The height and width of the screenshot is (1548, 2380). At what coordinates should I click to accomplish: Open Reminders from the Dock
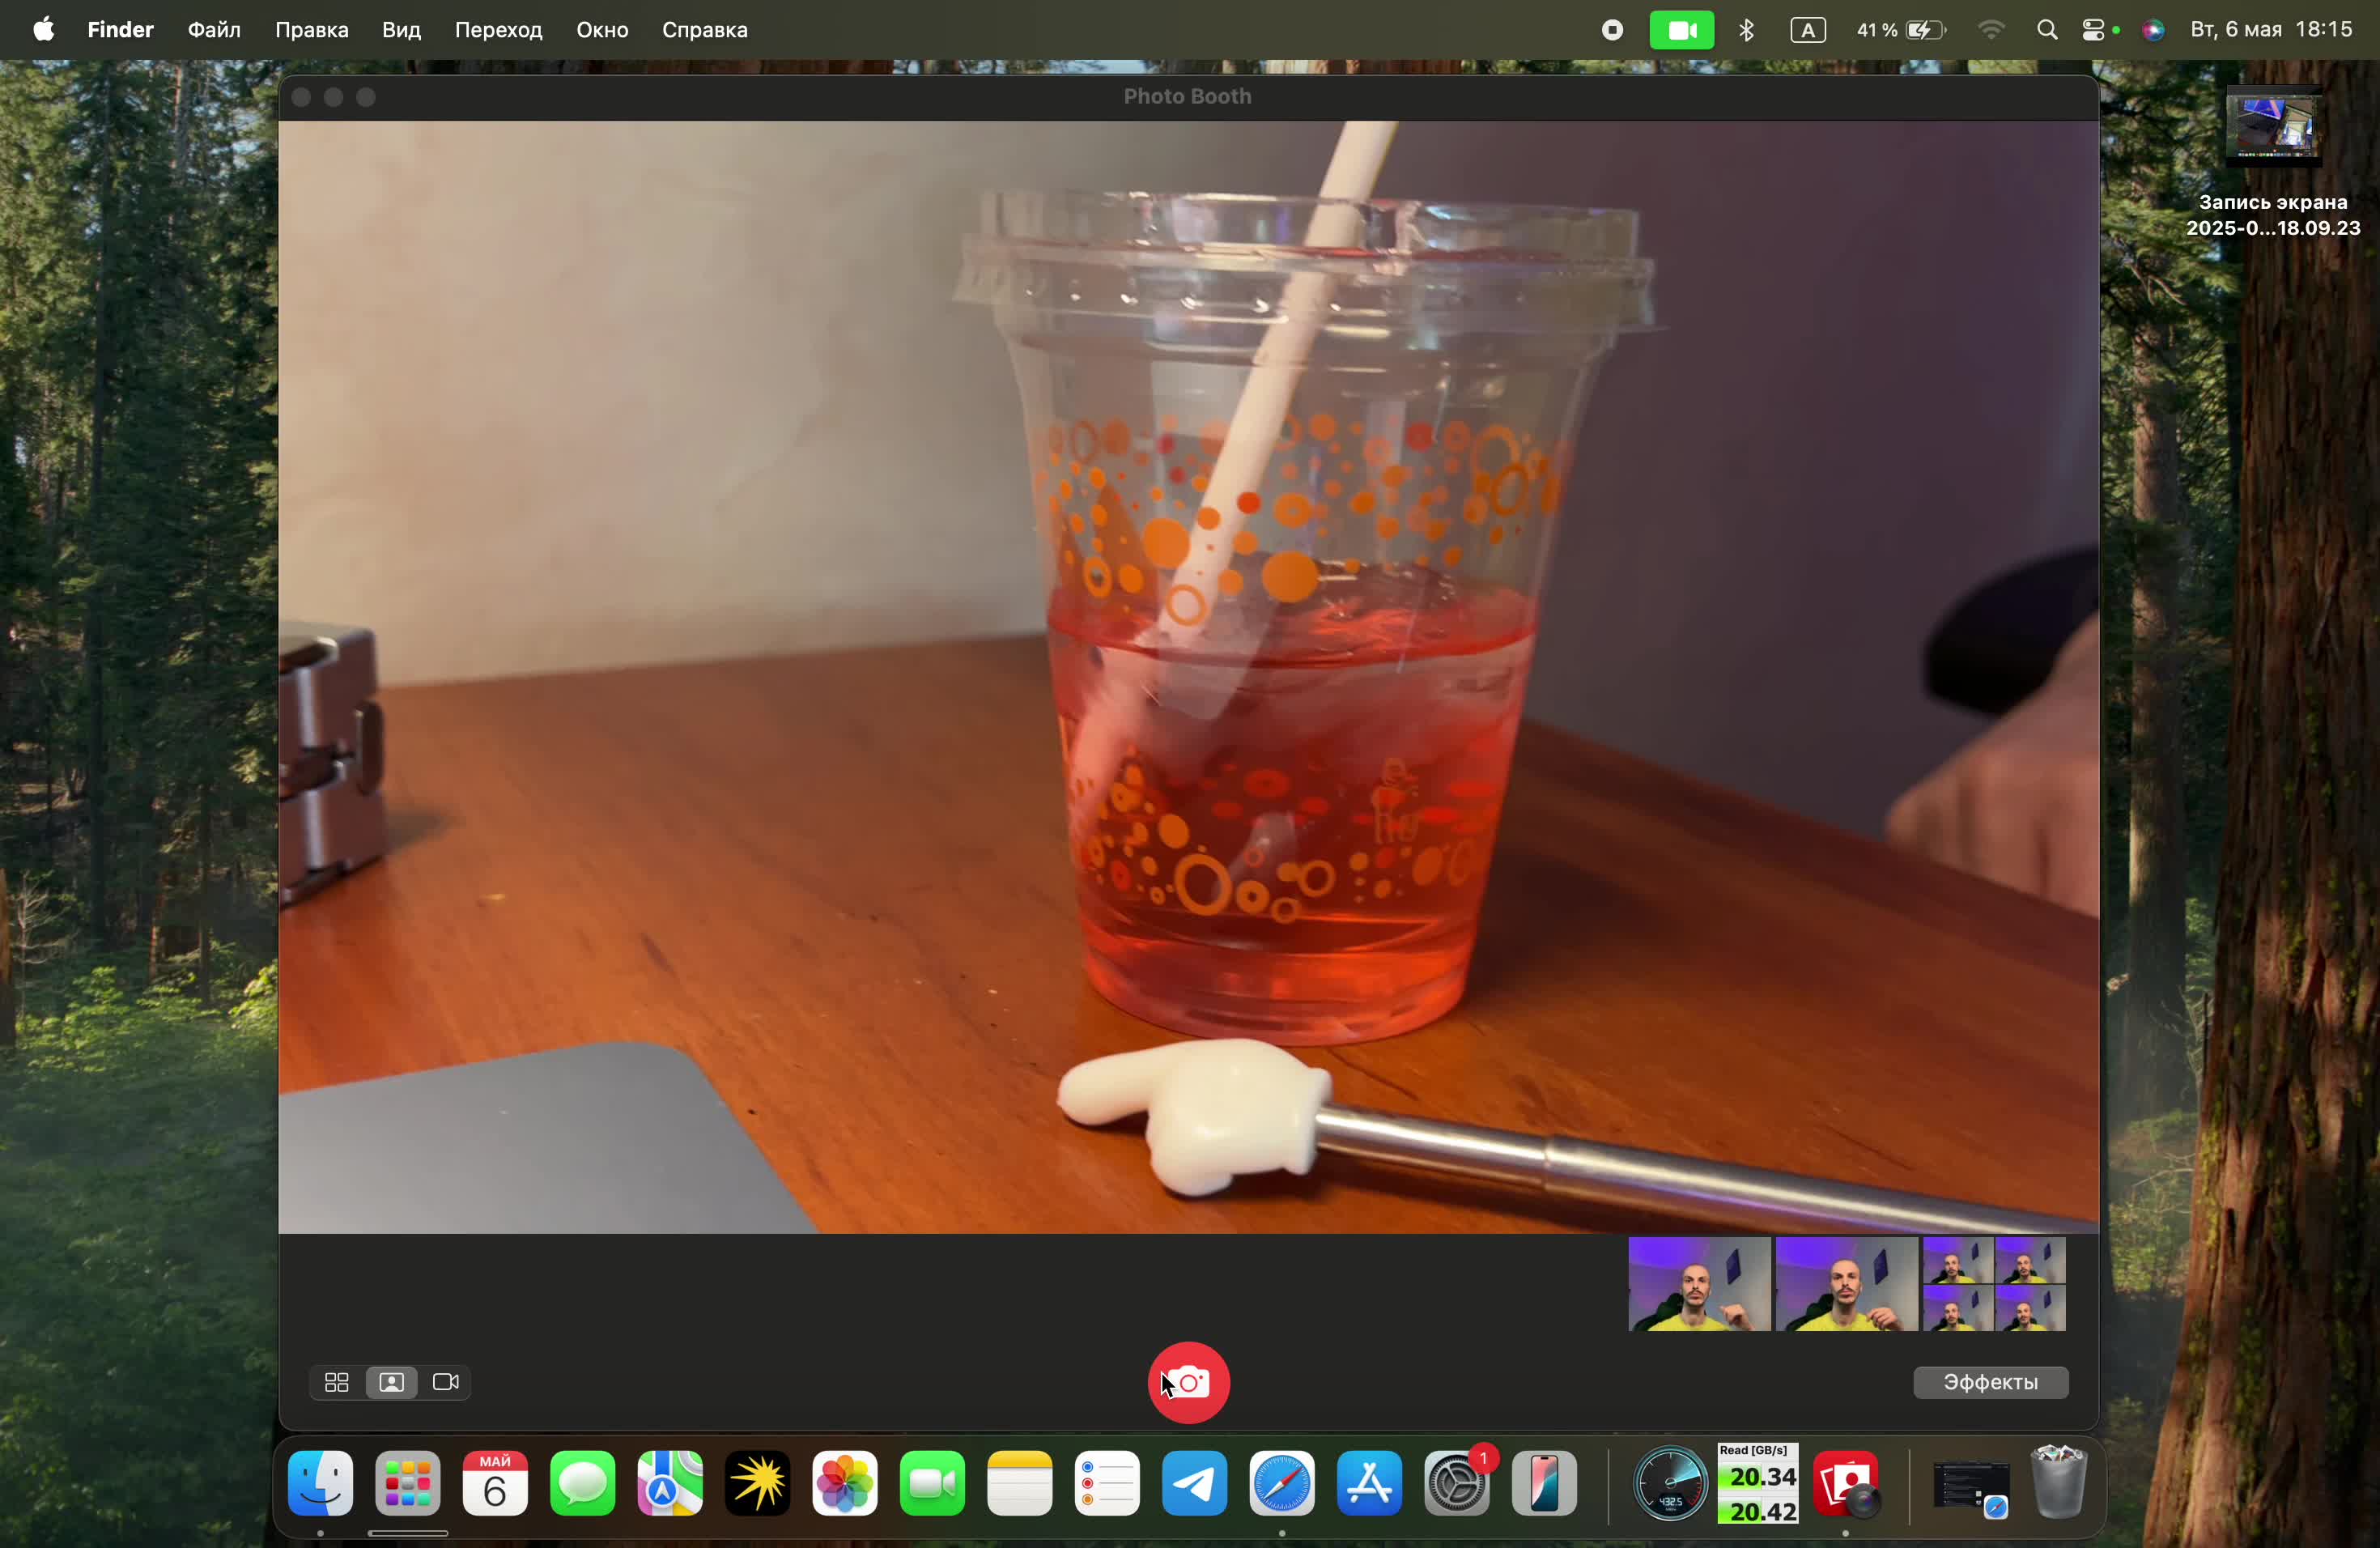(x=1108, y=1484)
